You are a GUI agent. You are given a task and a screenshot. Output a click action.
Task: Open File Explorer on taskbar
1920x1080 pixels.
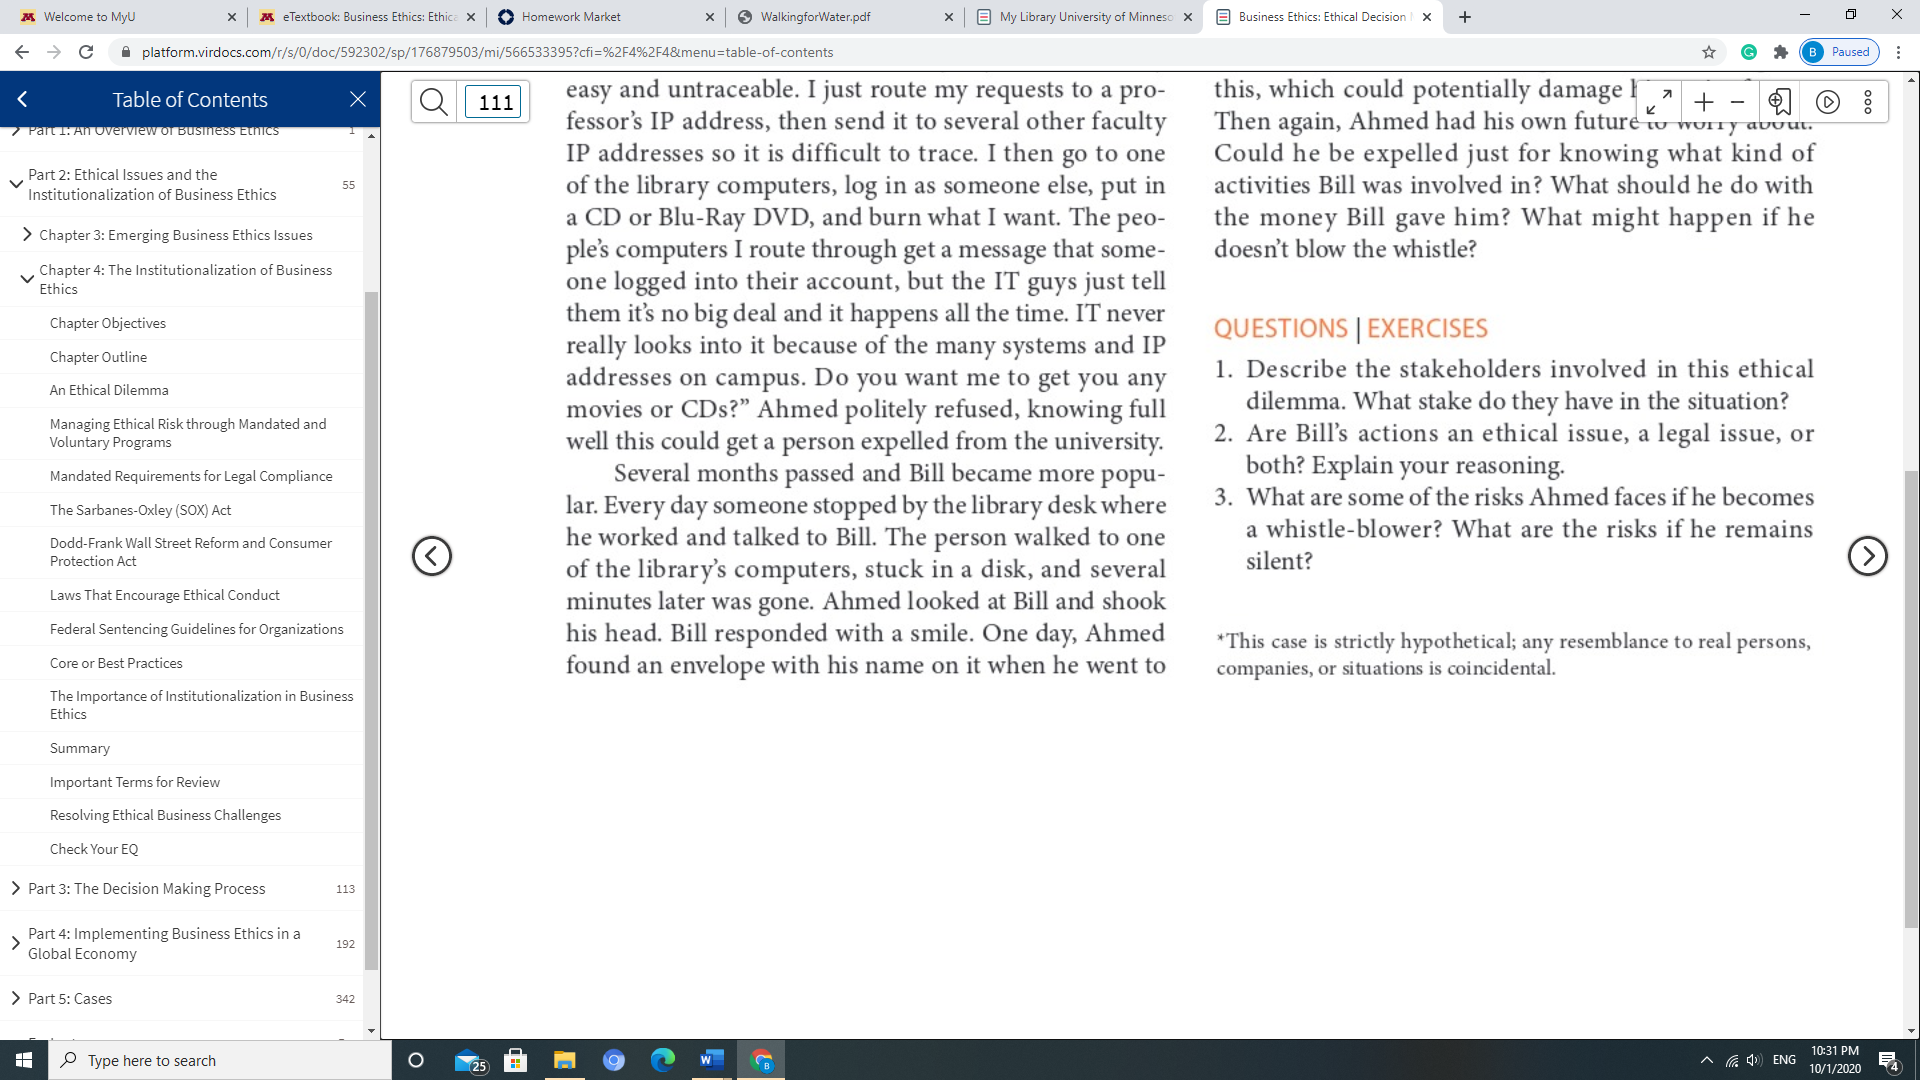click(x=565, y=1060)
